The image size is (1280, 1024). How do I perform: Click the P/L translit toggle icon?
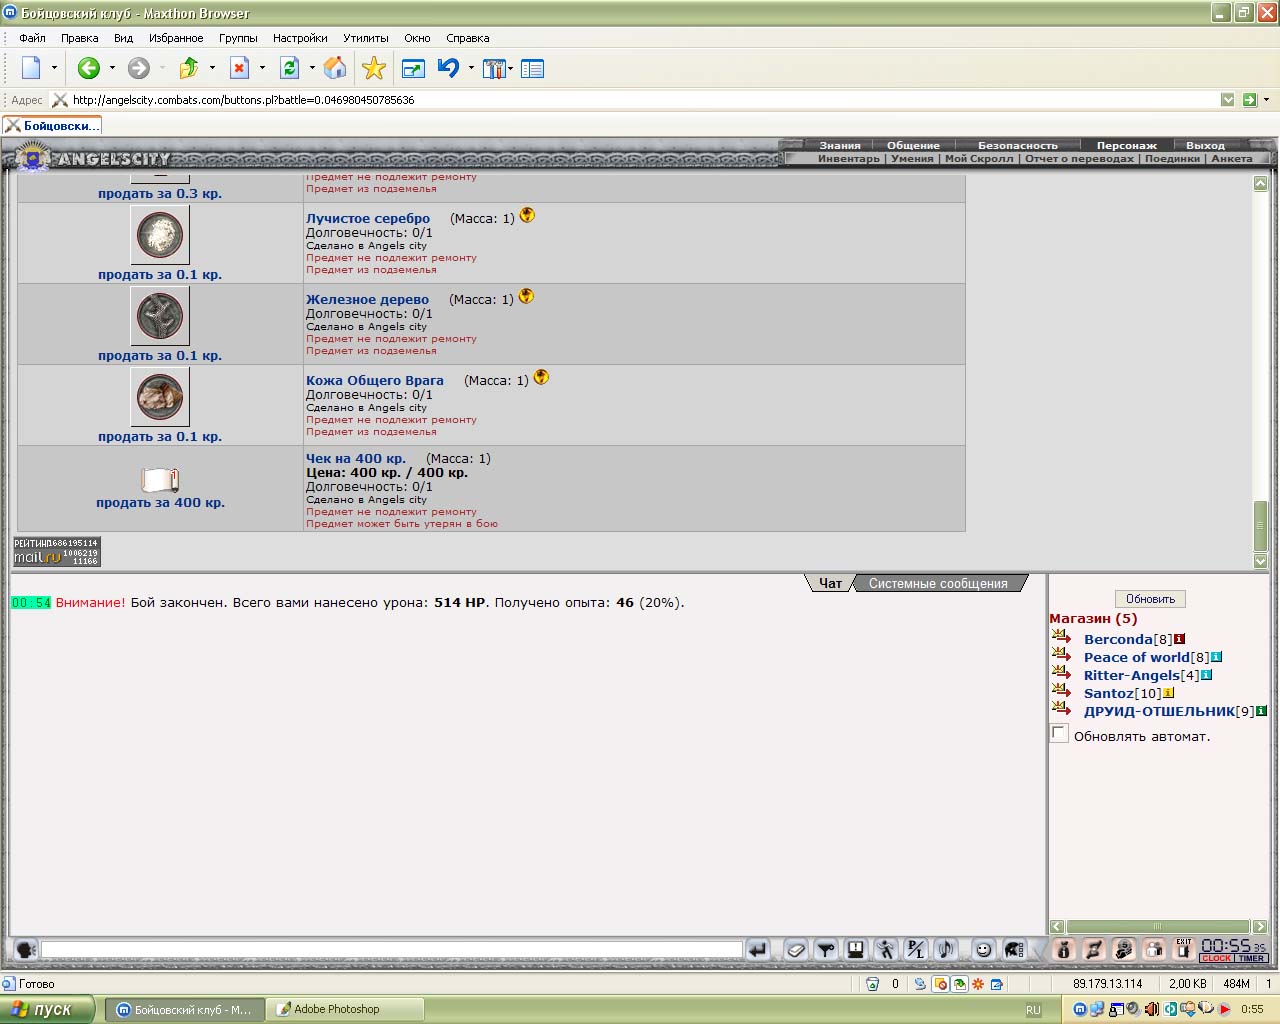(x=916, y=949)
